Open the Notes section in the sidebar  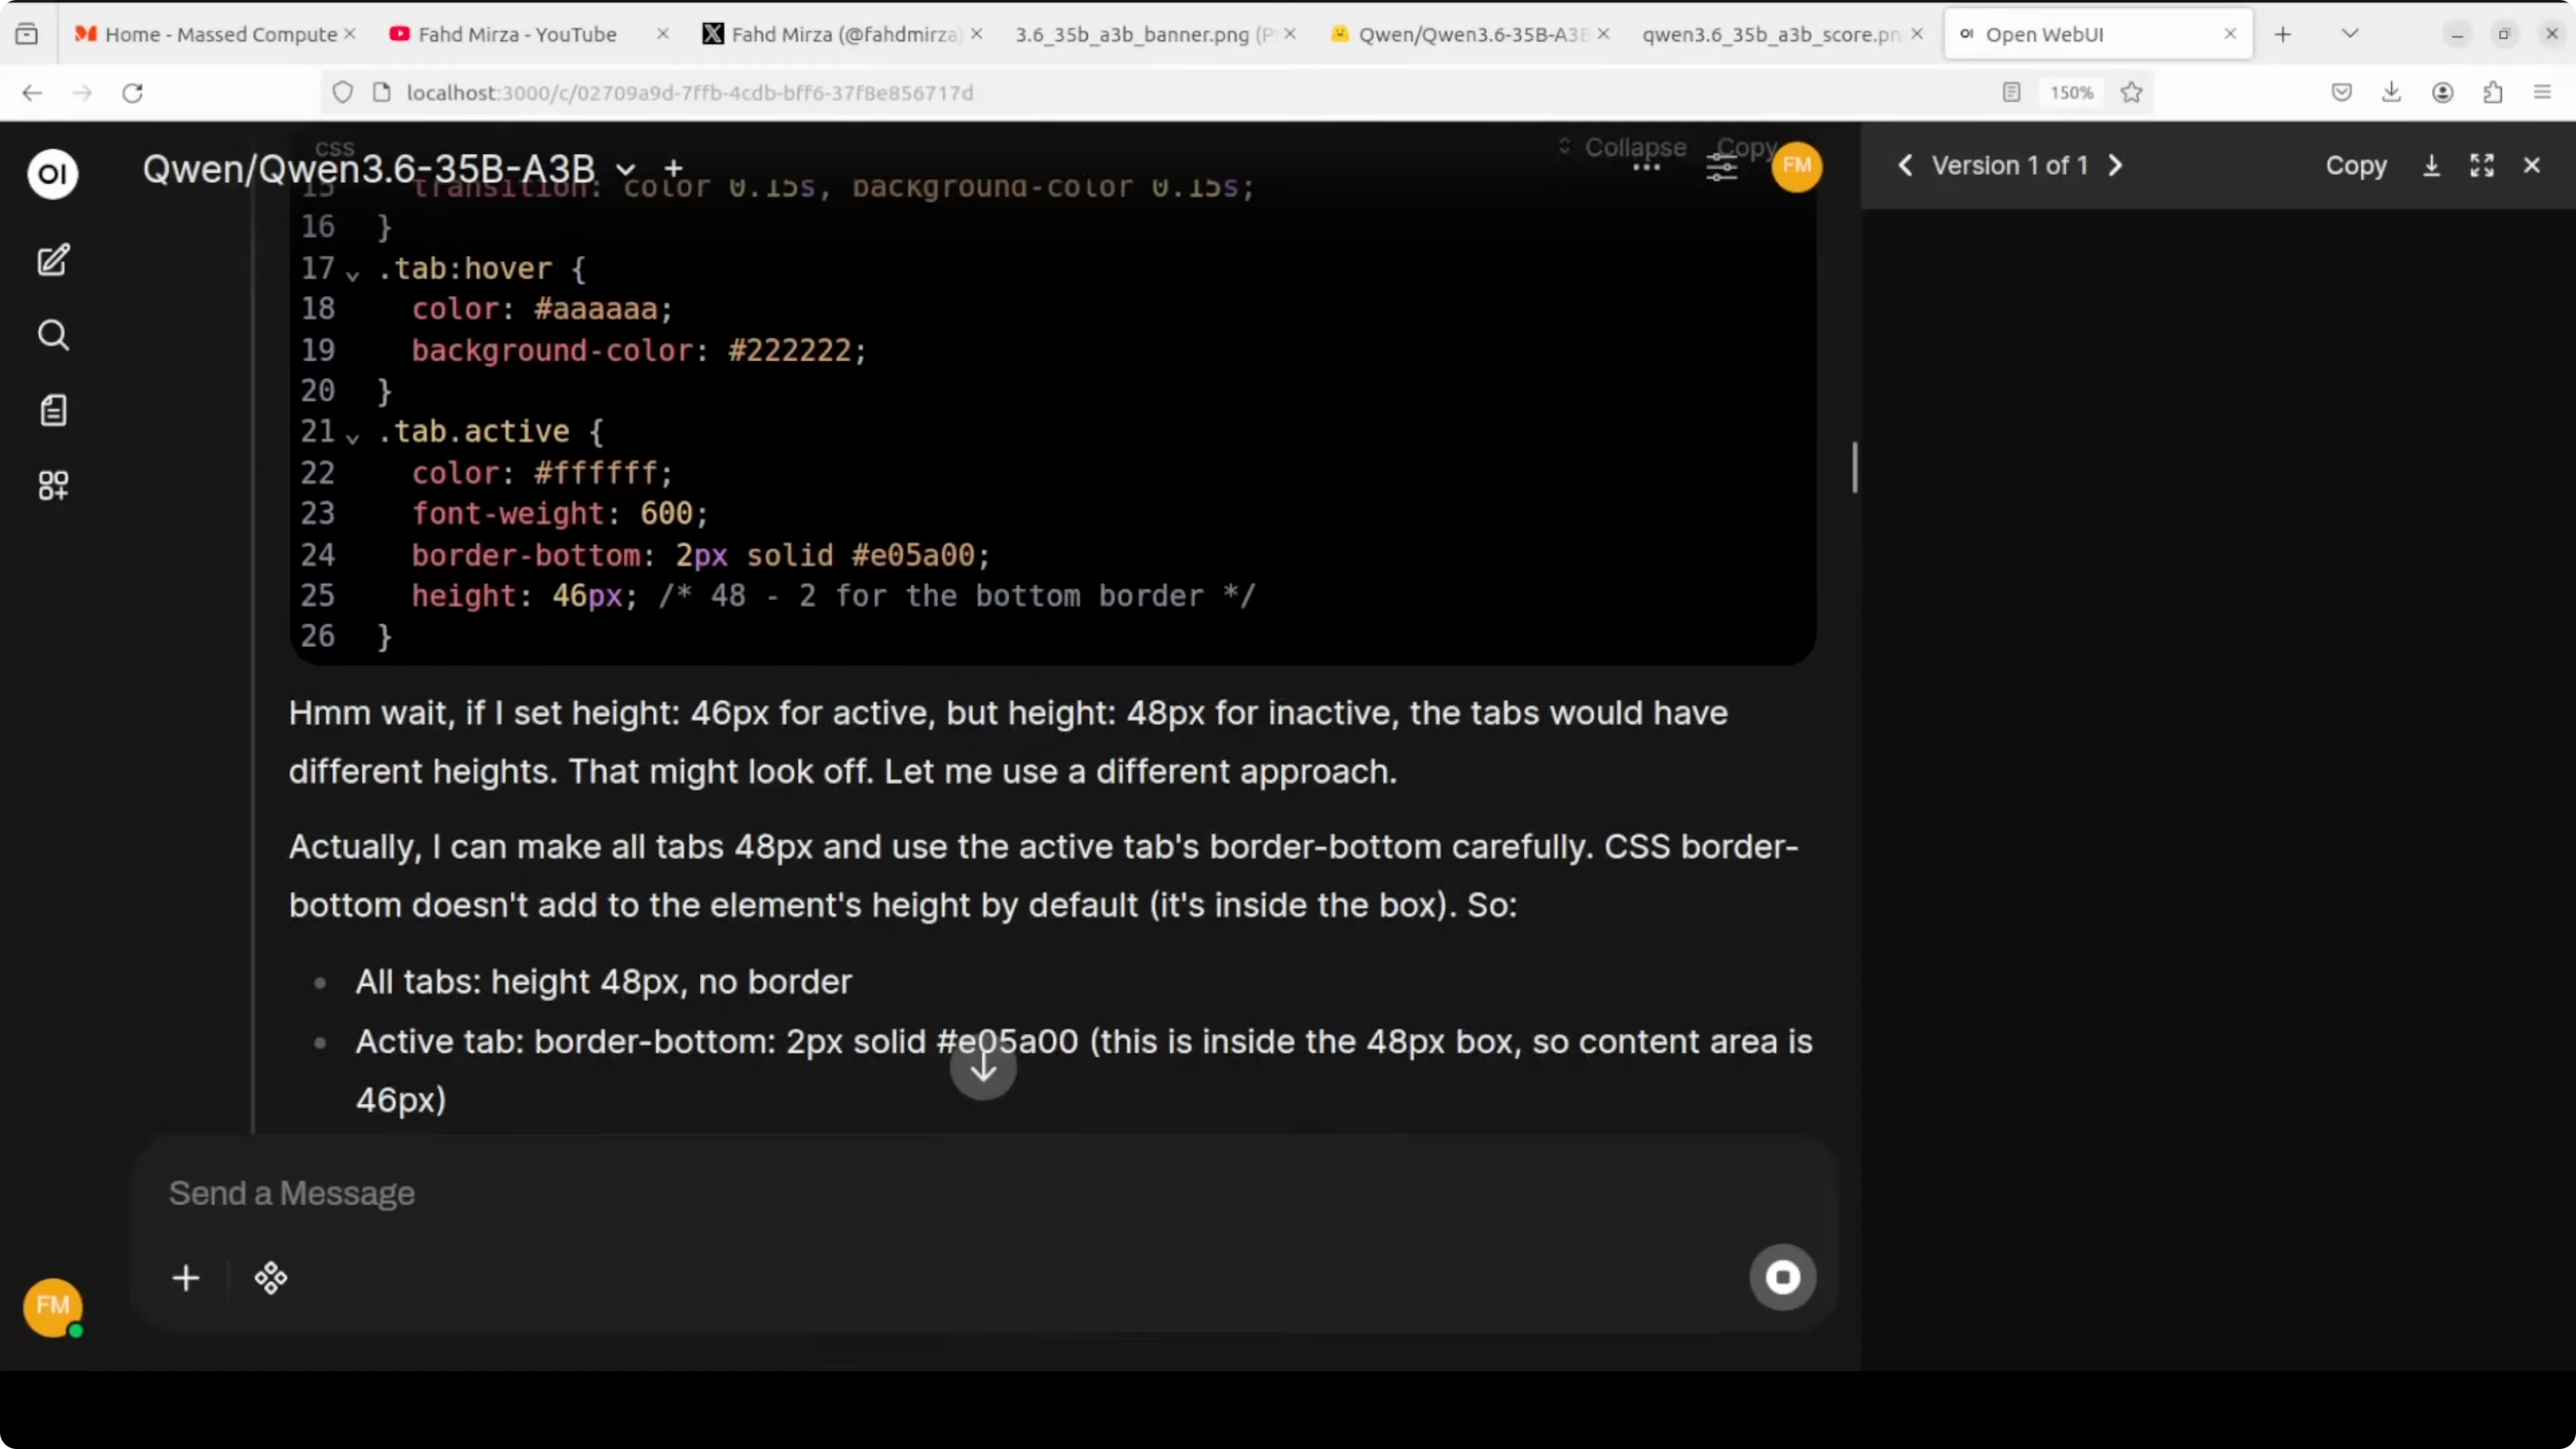(53, 410)
